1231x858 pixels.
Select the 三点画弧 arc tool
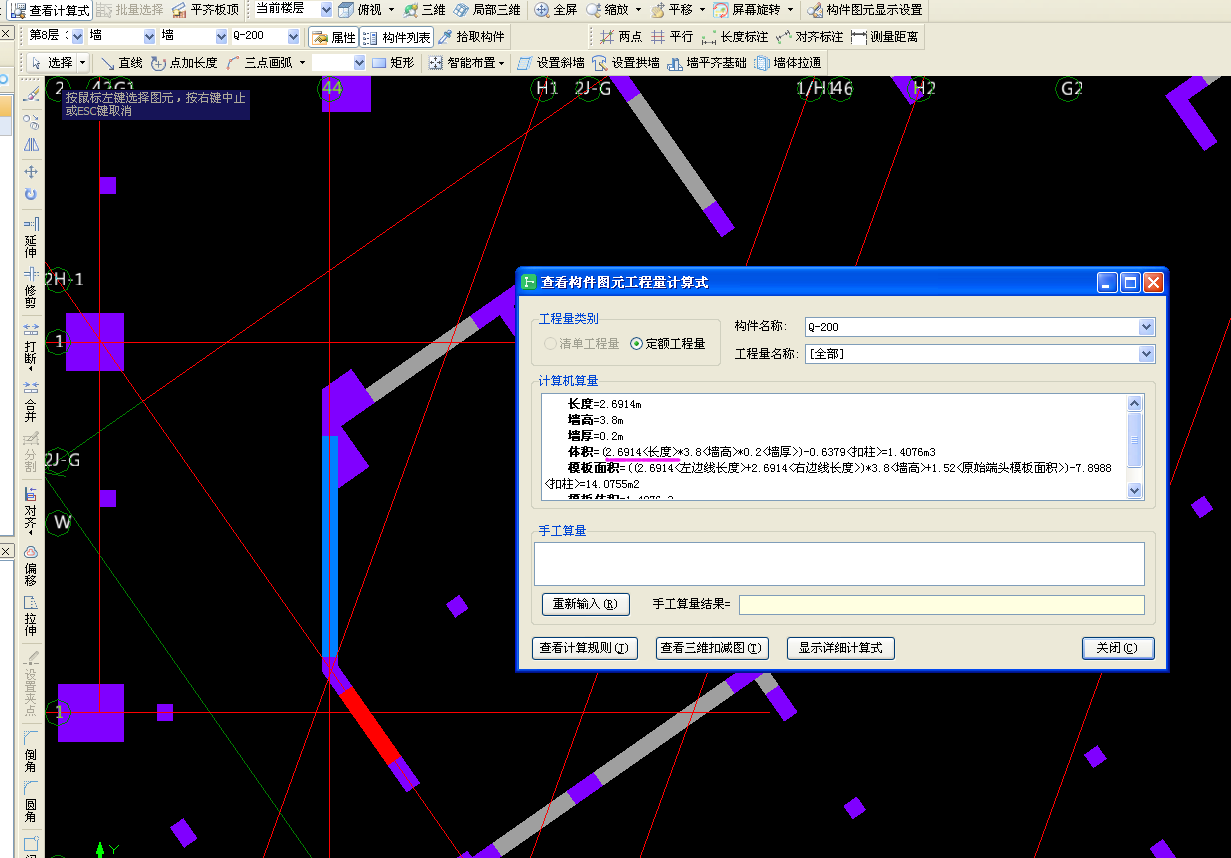click(x=259, y=63)
